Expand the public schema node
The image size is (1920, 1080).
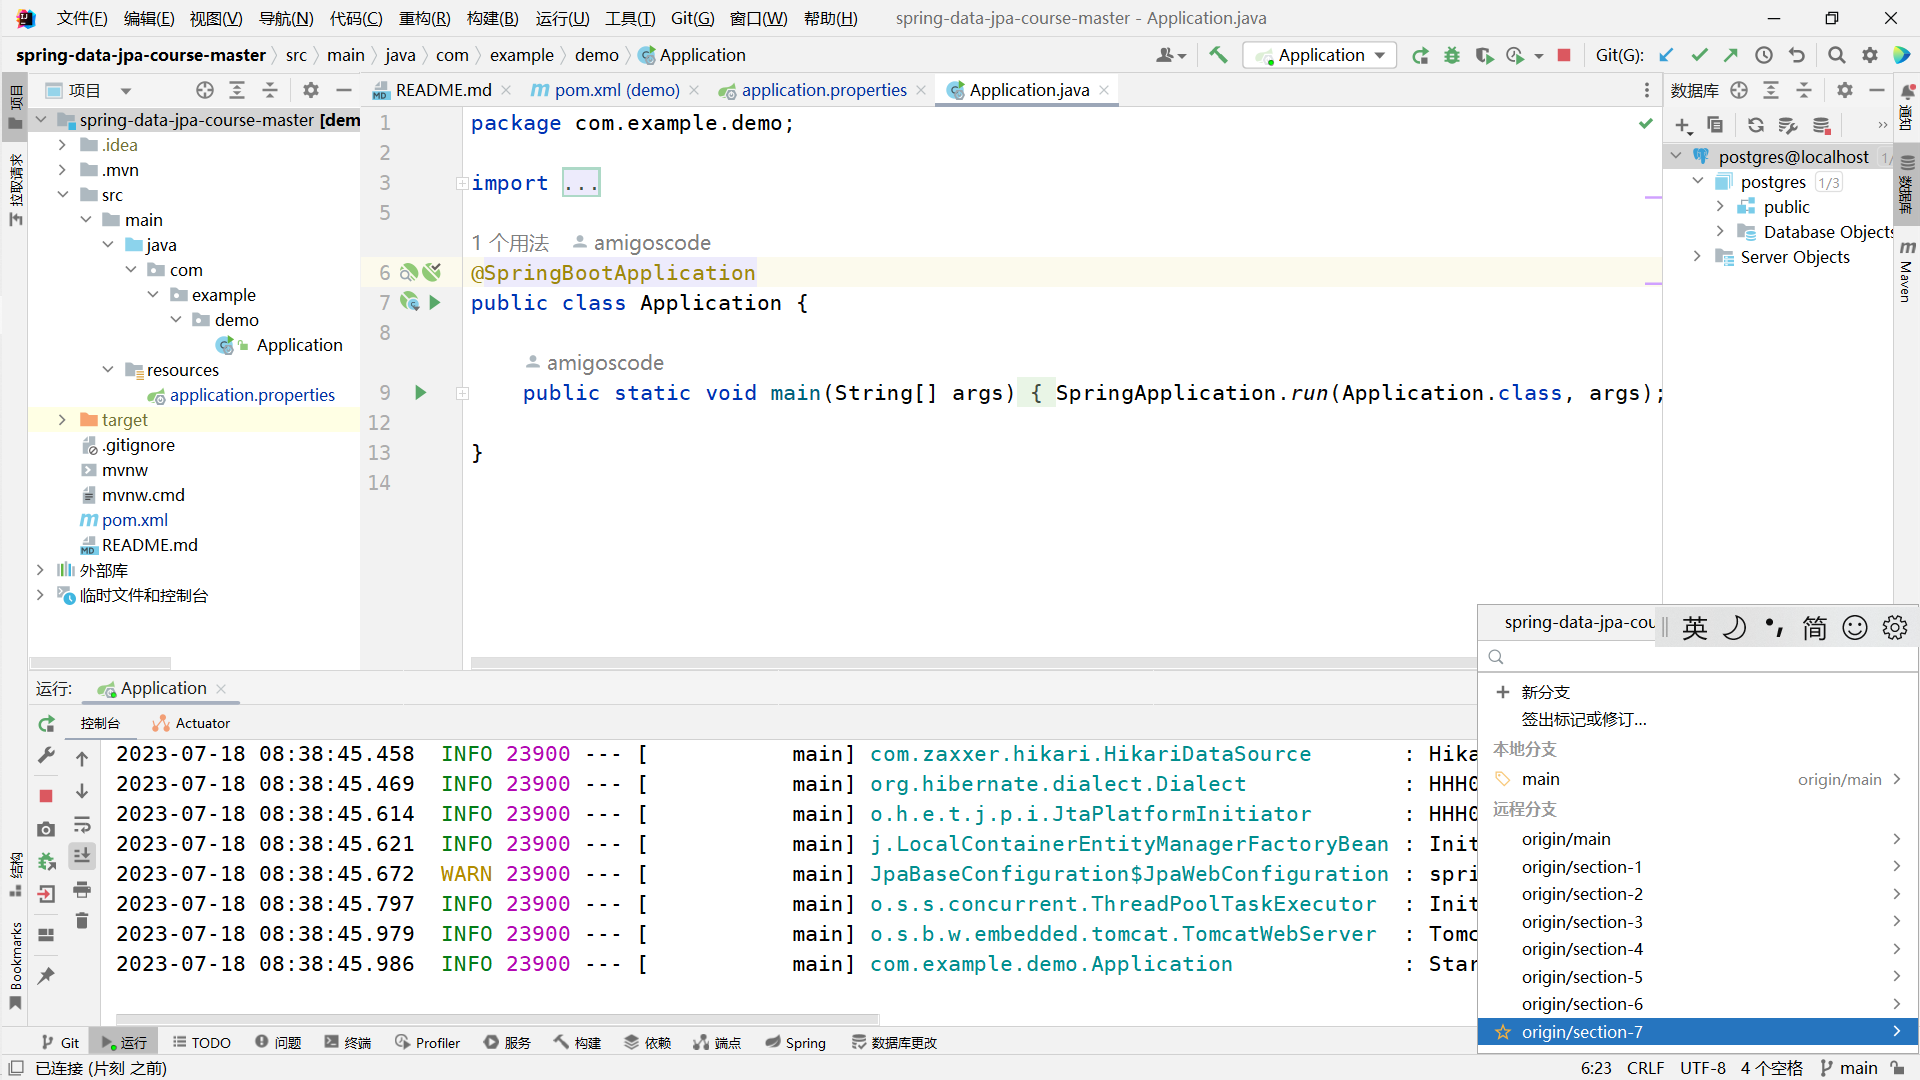[1720, 207]
